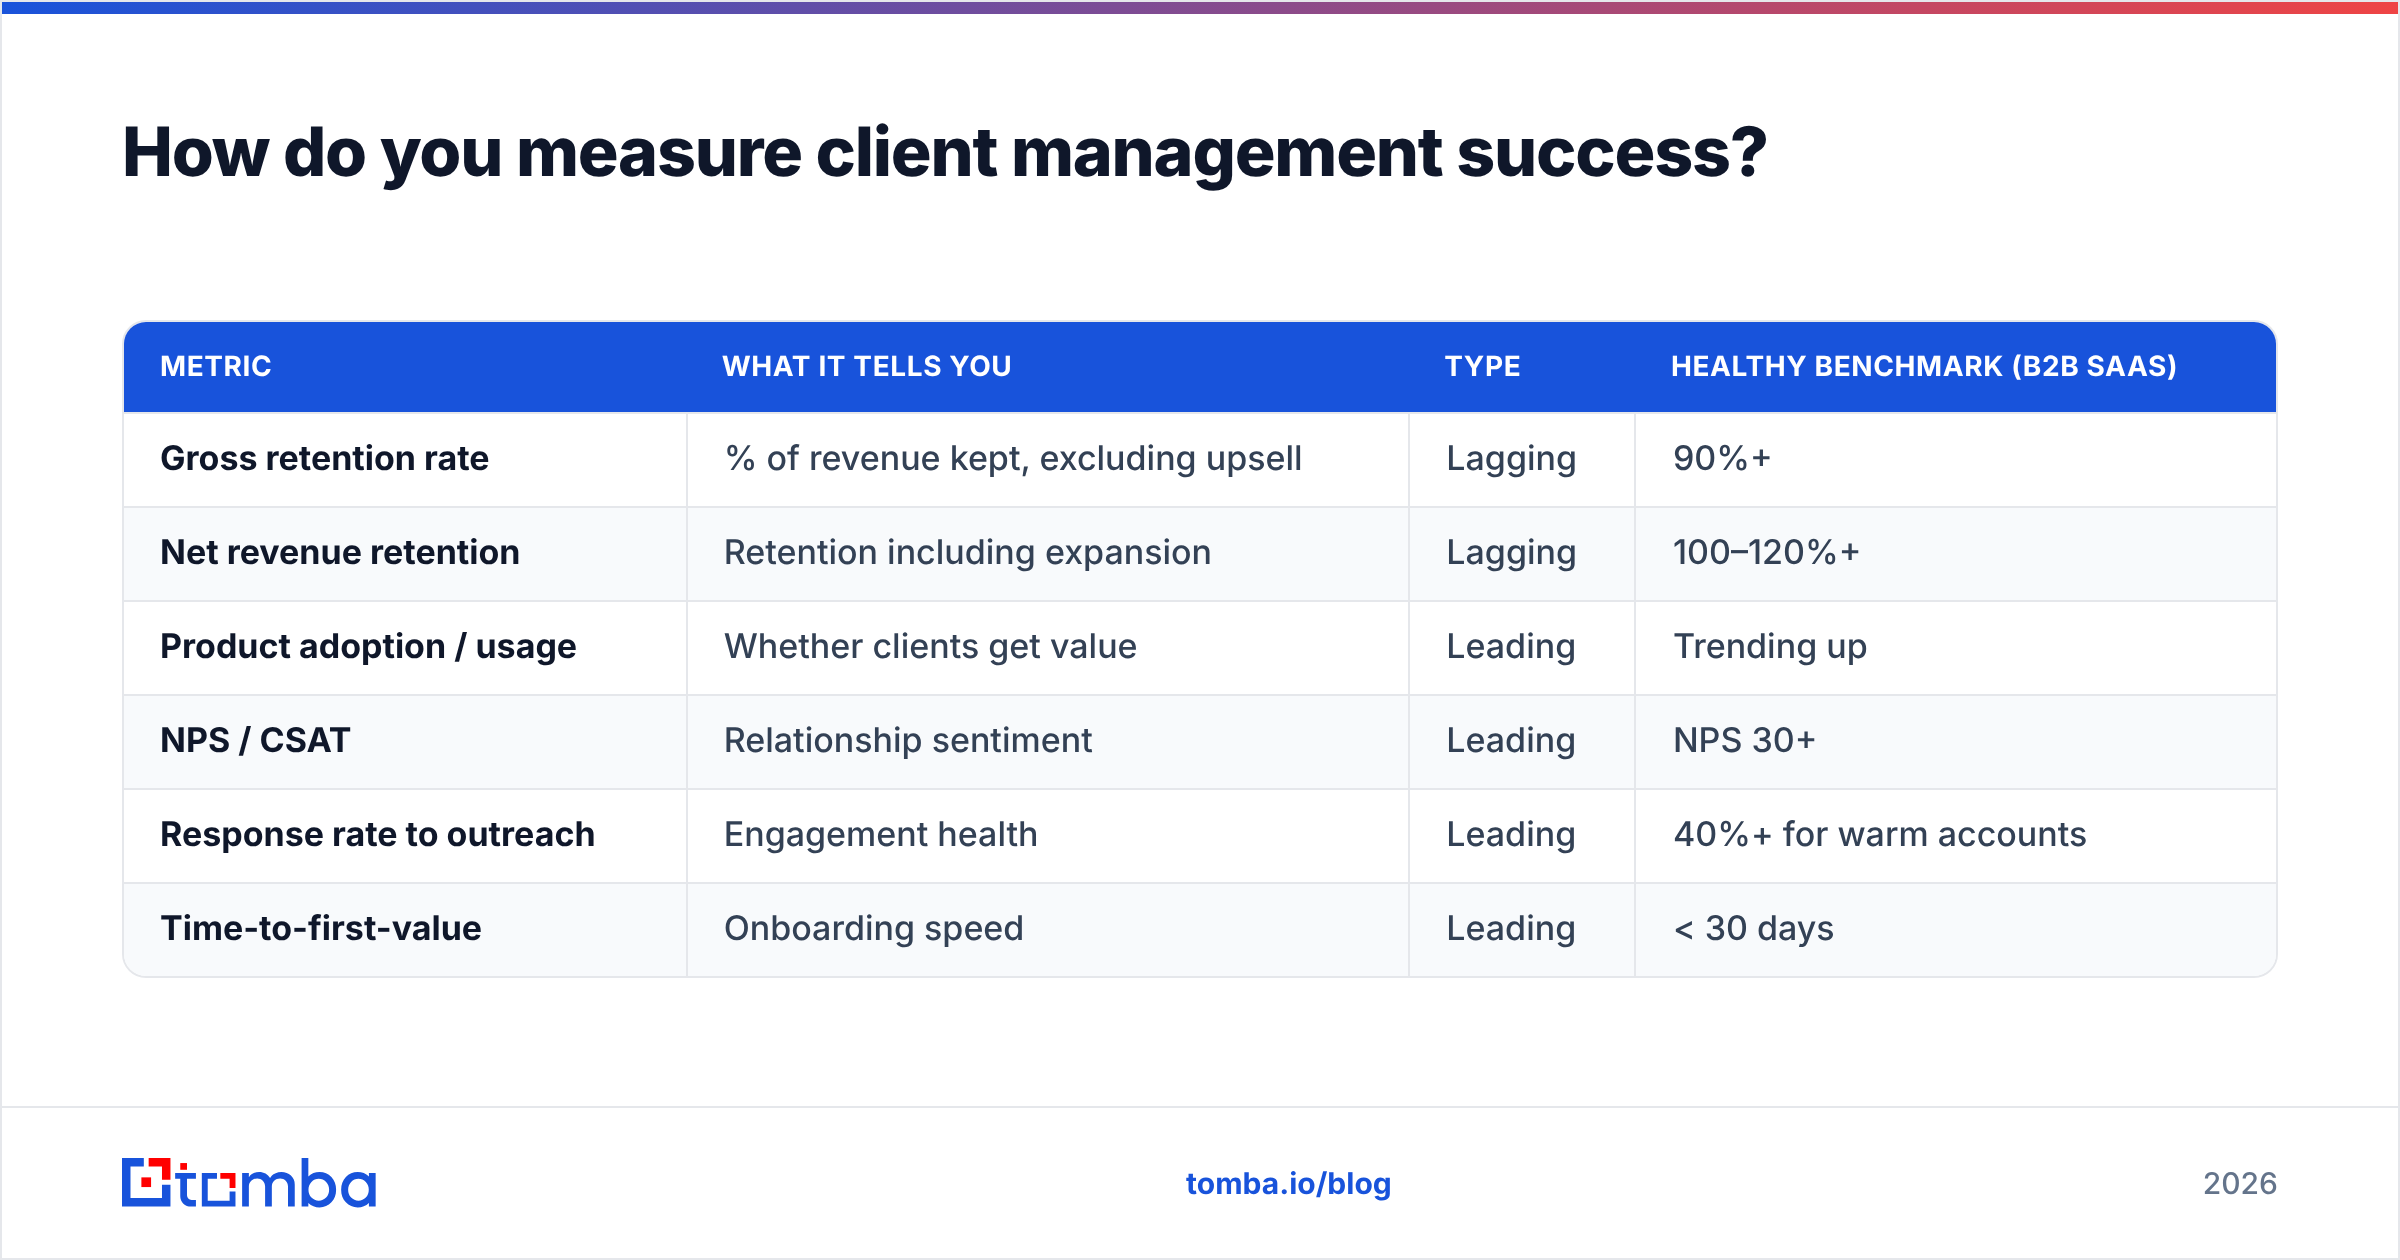Click 'Onboarding speed' text
2400x1260 pixels.
point(874,929)
